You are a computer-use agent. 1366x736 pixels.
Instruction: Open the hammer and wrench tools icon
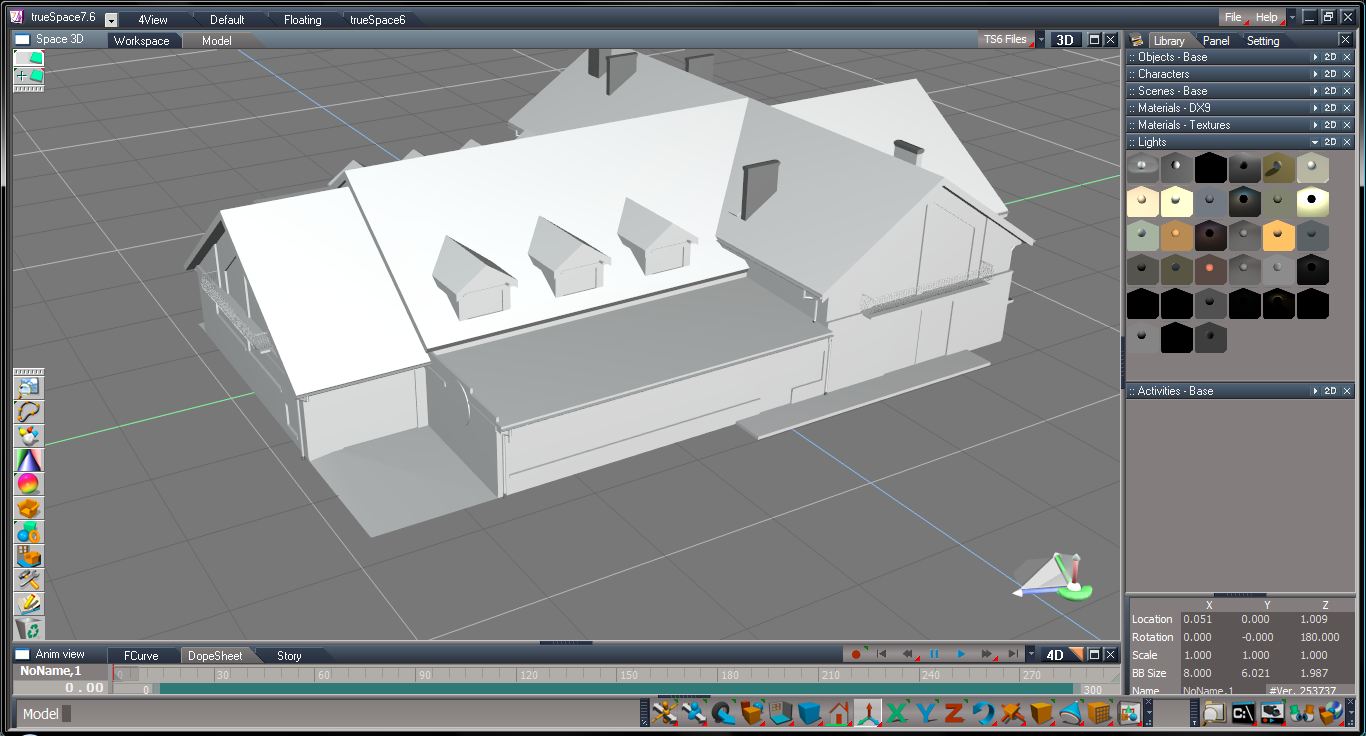click(x=28, y=580)
